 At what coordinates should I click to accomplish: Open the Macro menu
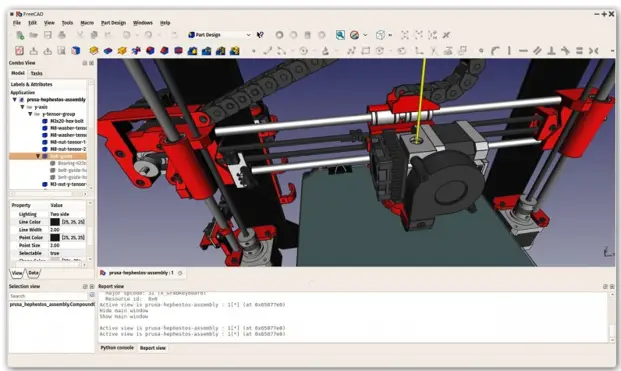[87, 23]
